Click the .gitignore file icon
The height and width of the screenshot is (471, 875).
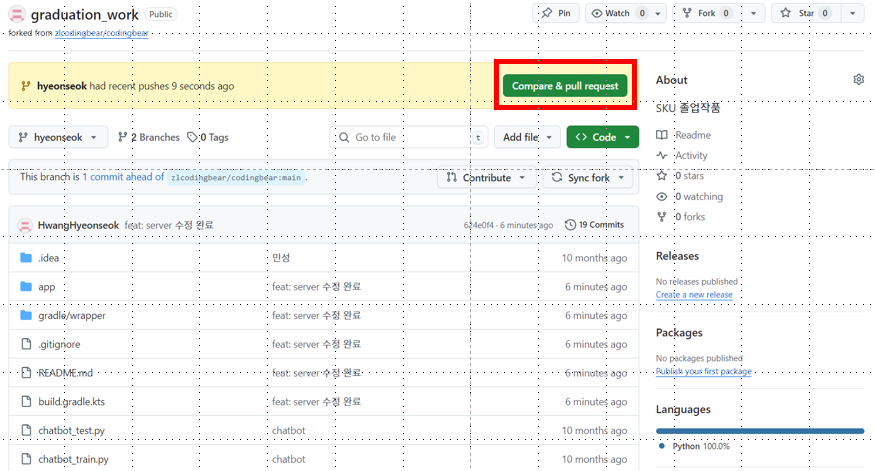[26, 344]
